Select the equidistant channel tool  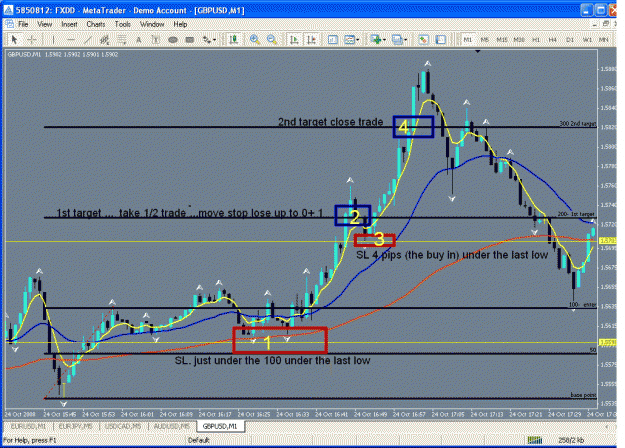(x=104, y=39)
